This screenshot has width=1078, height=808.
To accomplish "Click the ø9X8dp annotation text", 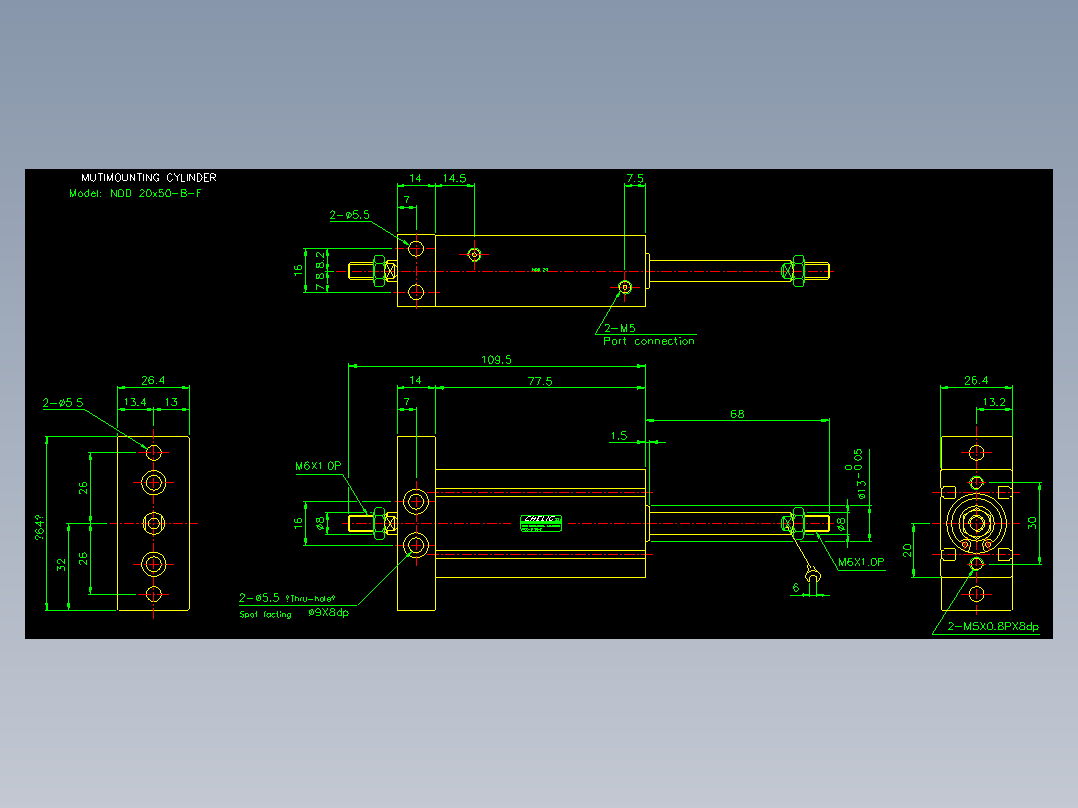I will (329, 612).
